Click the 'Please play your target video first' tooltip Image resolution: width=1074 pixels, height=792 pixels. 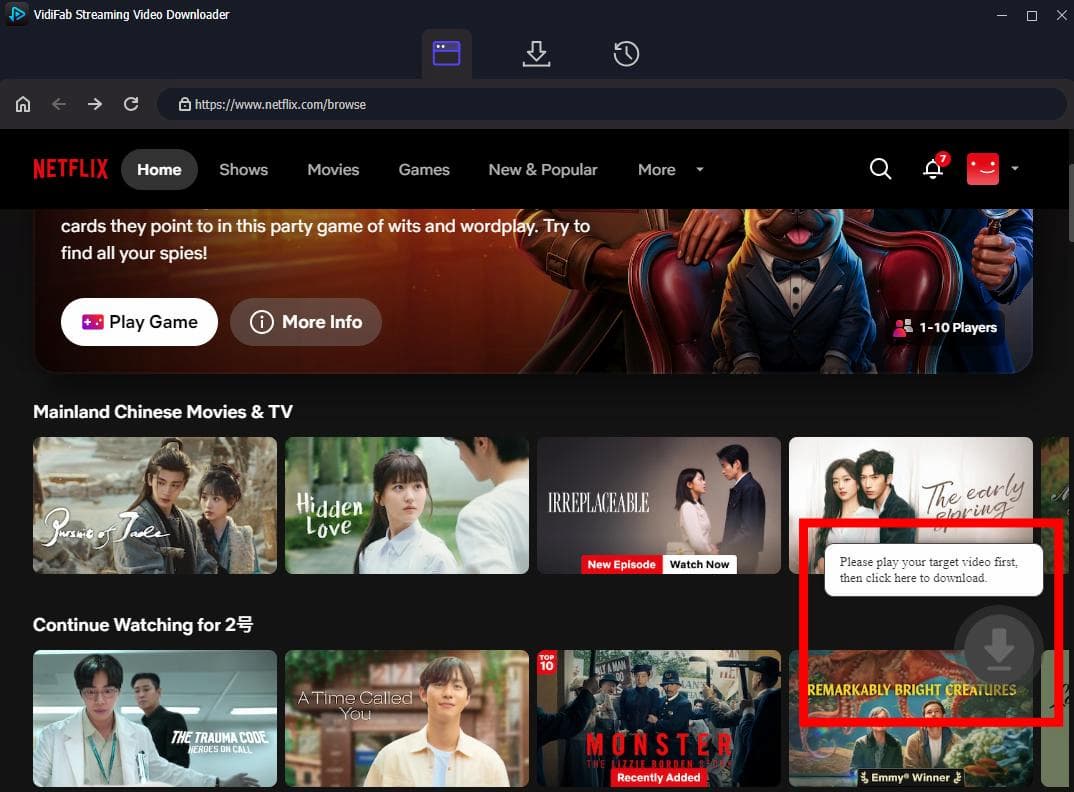pos(934,570)
